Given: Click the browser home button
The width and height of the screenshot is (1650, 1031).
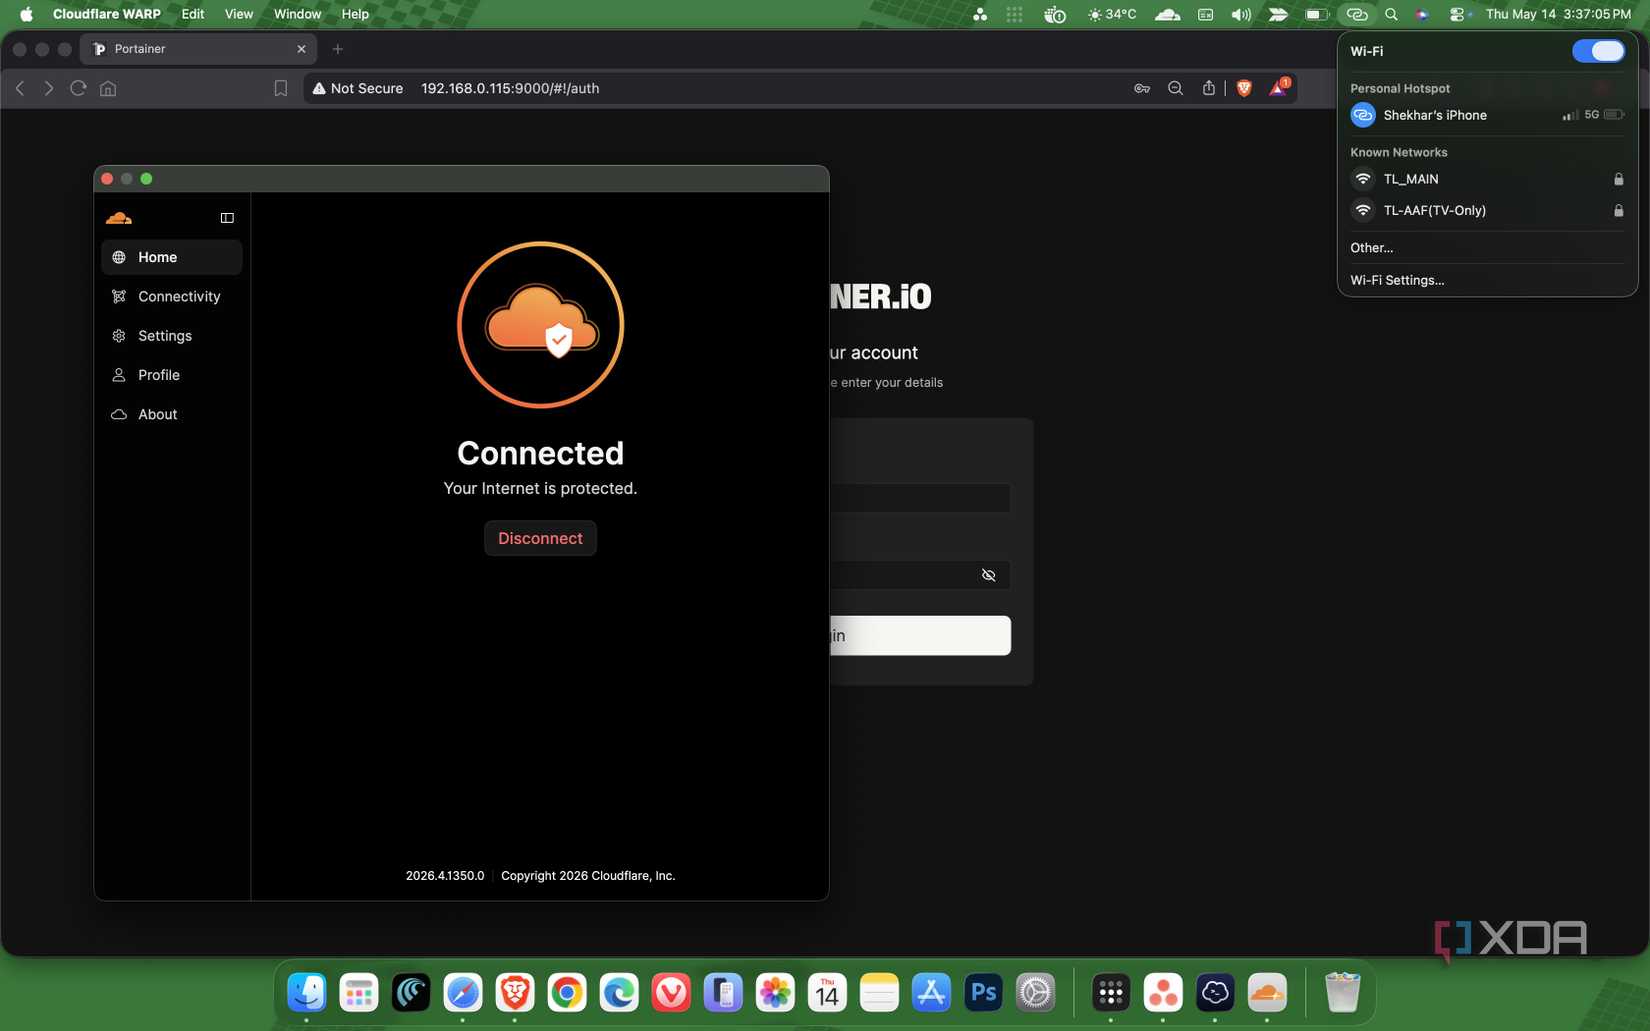Looking at the screenshot, I should 108,88.
